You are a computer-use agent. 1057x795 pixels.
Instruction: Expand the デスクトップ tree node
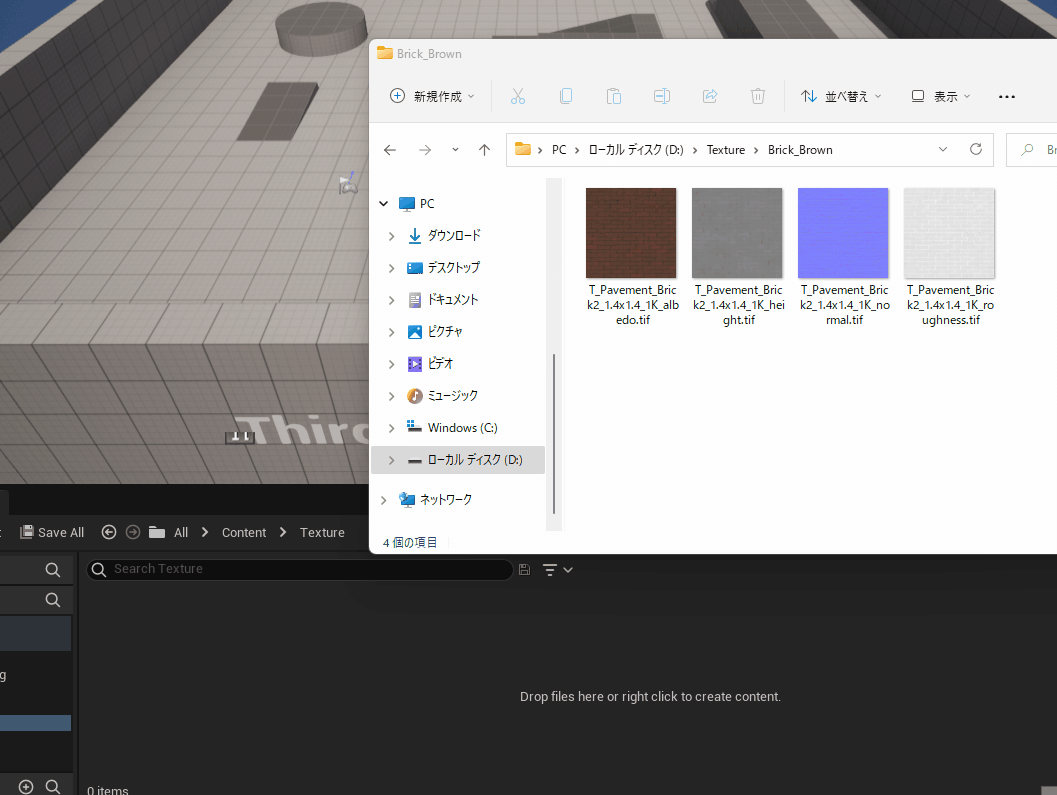coord(392,268)
